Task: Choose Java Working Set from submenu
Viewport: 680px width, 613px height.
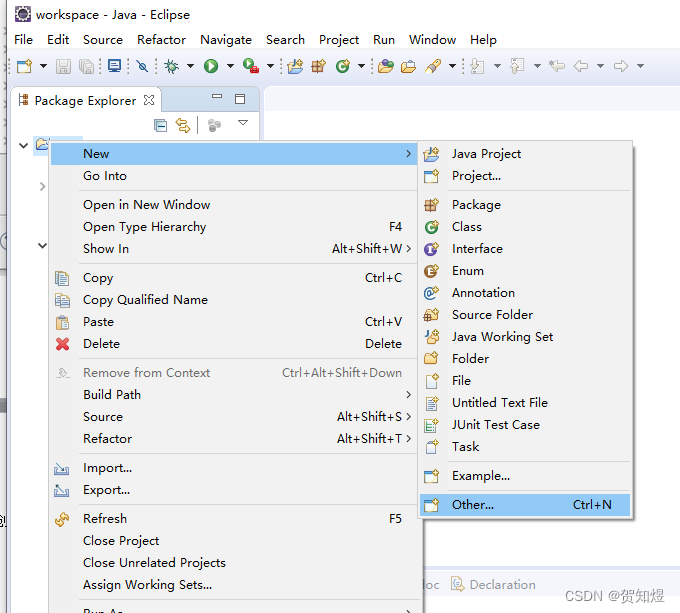Action: click(x=525, y=337)
